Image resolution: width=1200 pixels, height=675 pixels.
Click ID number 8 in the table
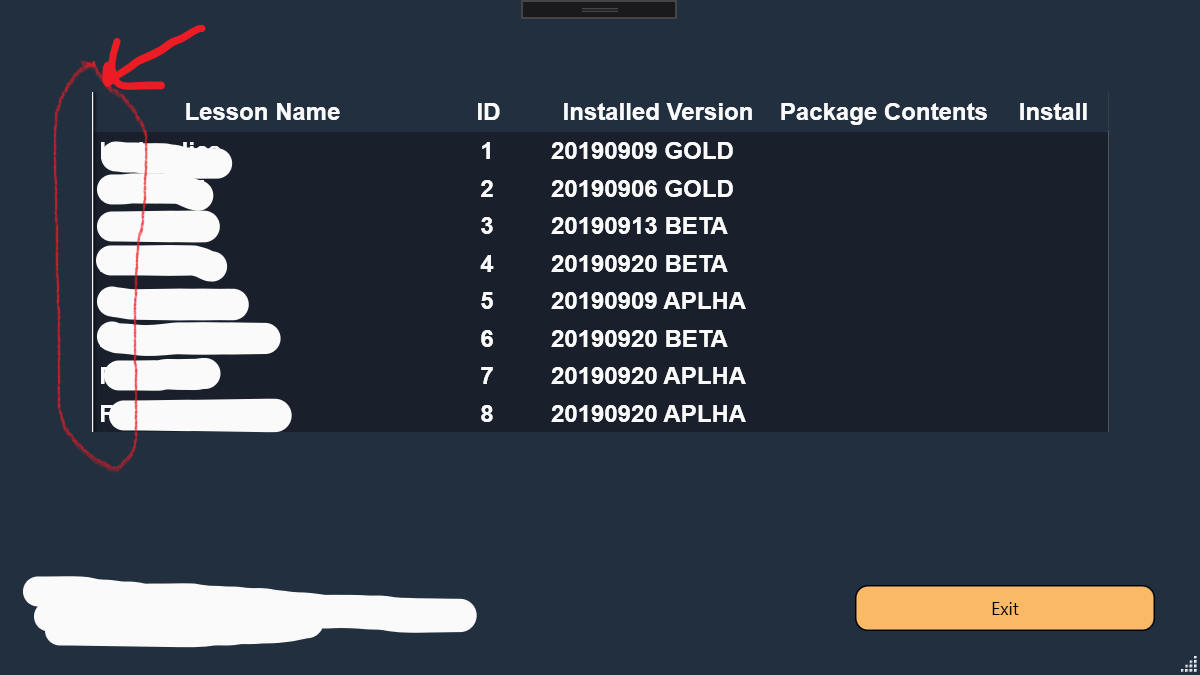487,414
